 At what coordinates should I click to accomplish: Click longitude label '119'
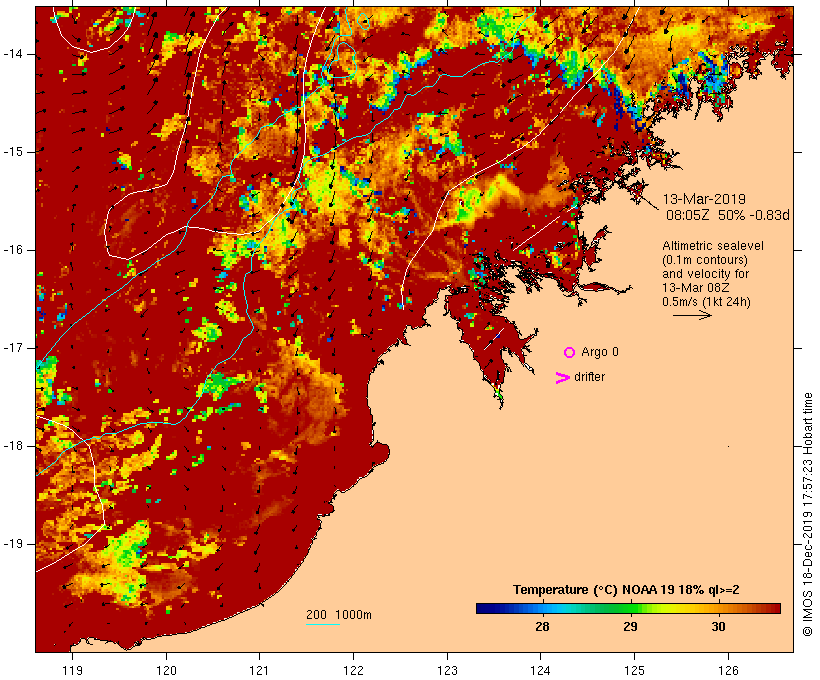click(72, 670)
